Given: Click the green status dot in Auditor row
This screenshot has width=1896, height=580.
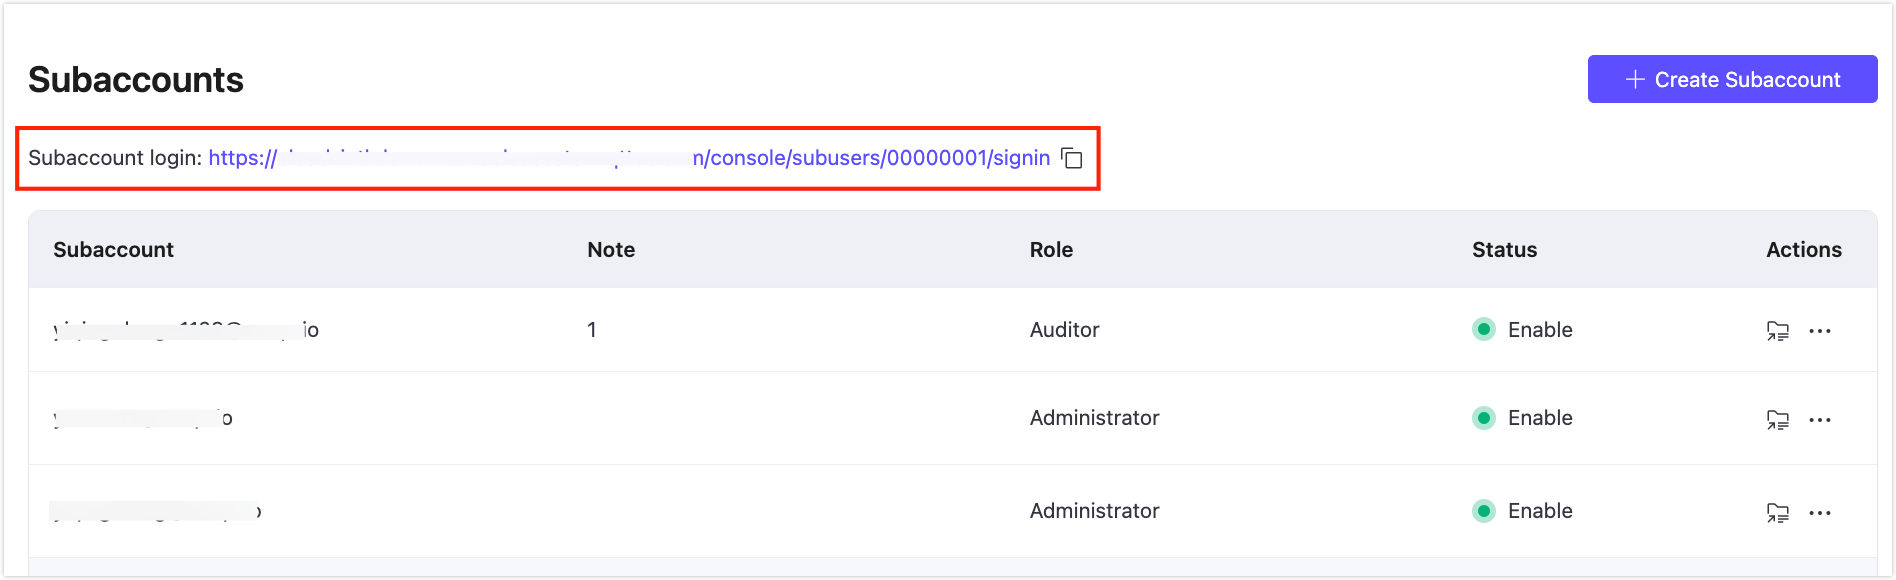Looking at the screenshot, I should [x=1484, y=330].
